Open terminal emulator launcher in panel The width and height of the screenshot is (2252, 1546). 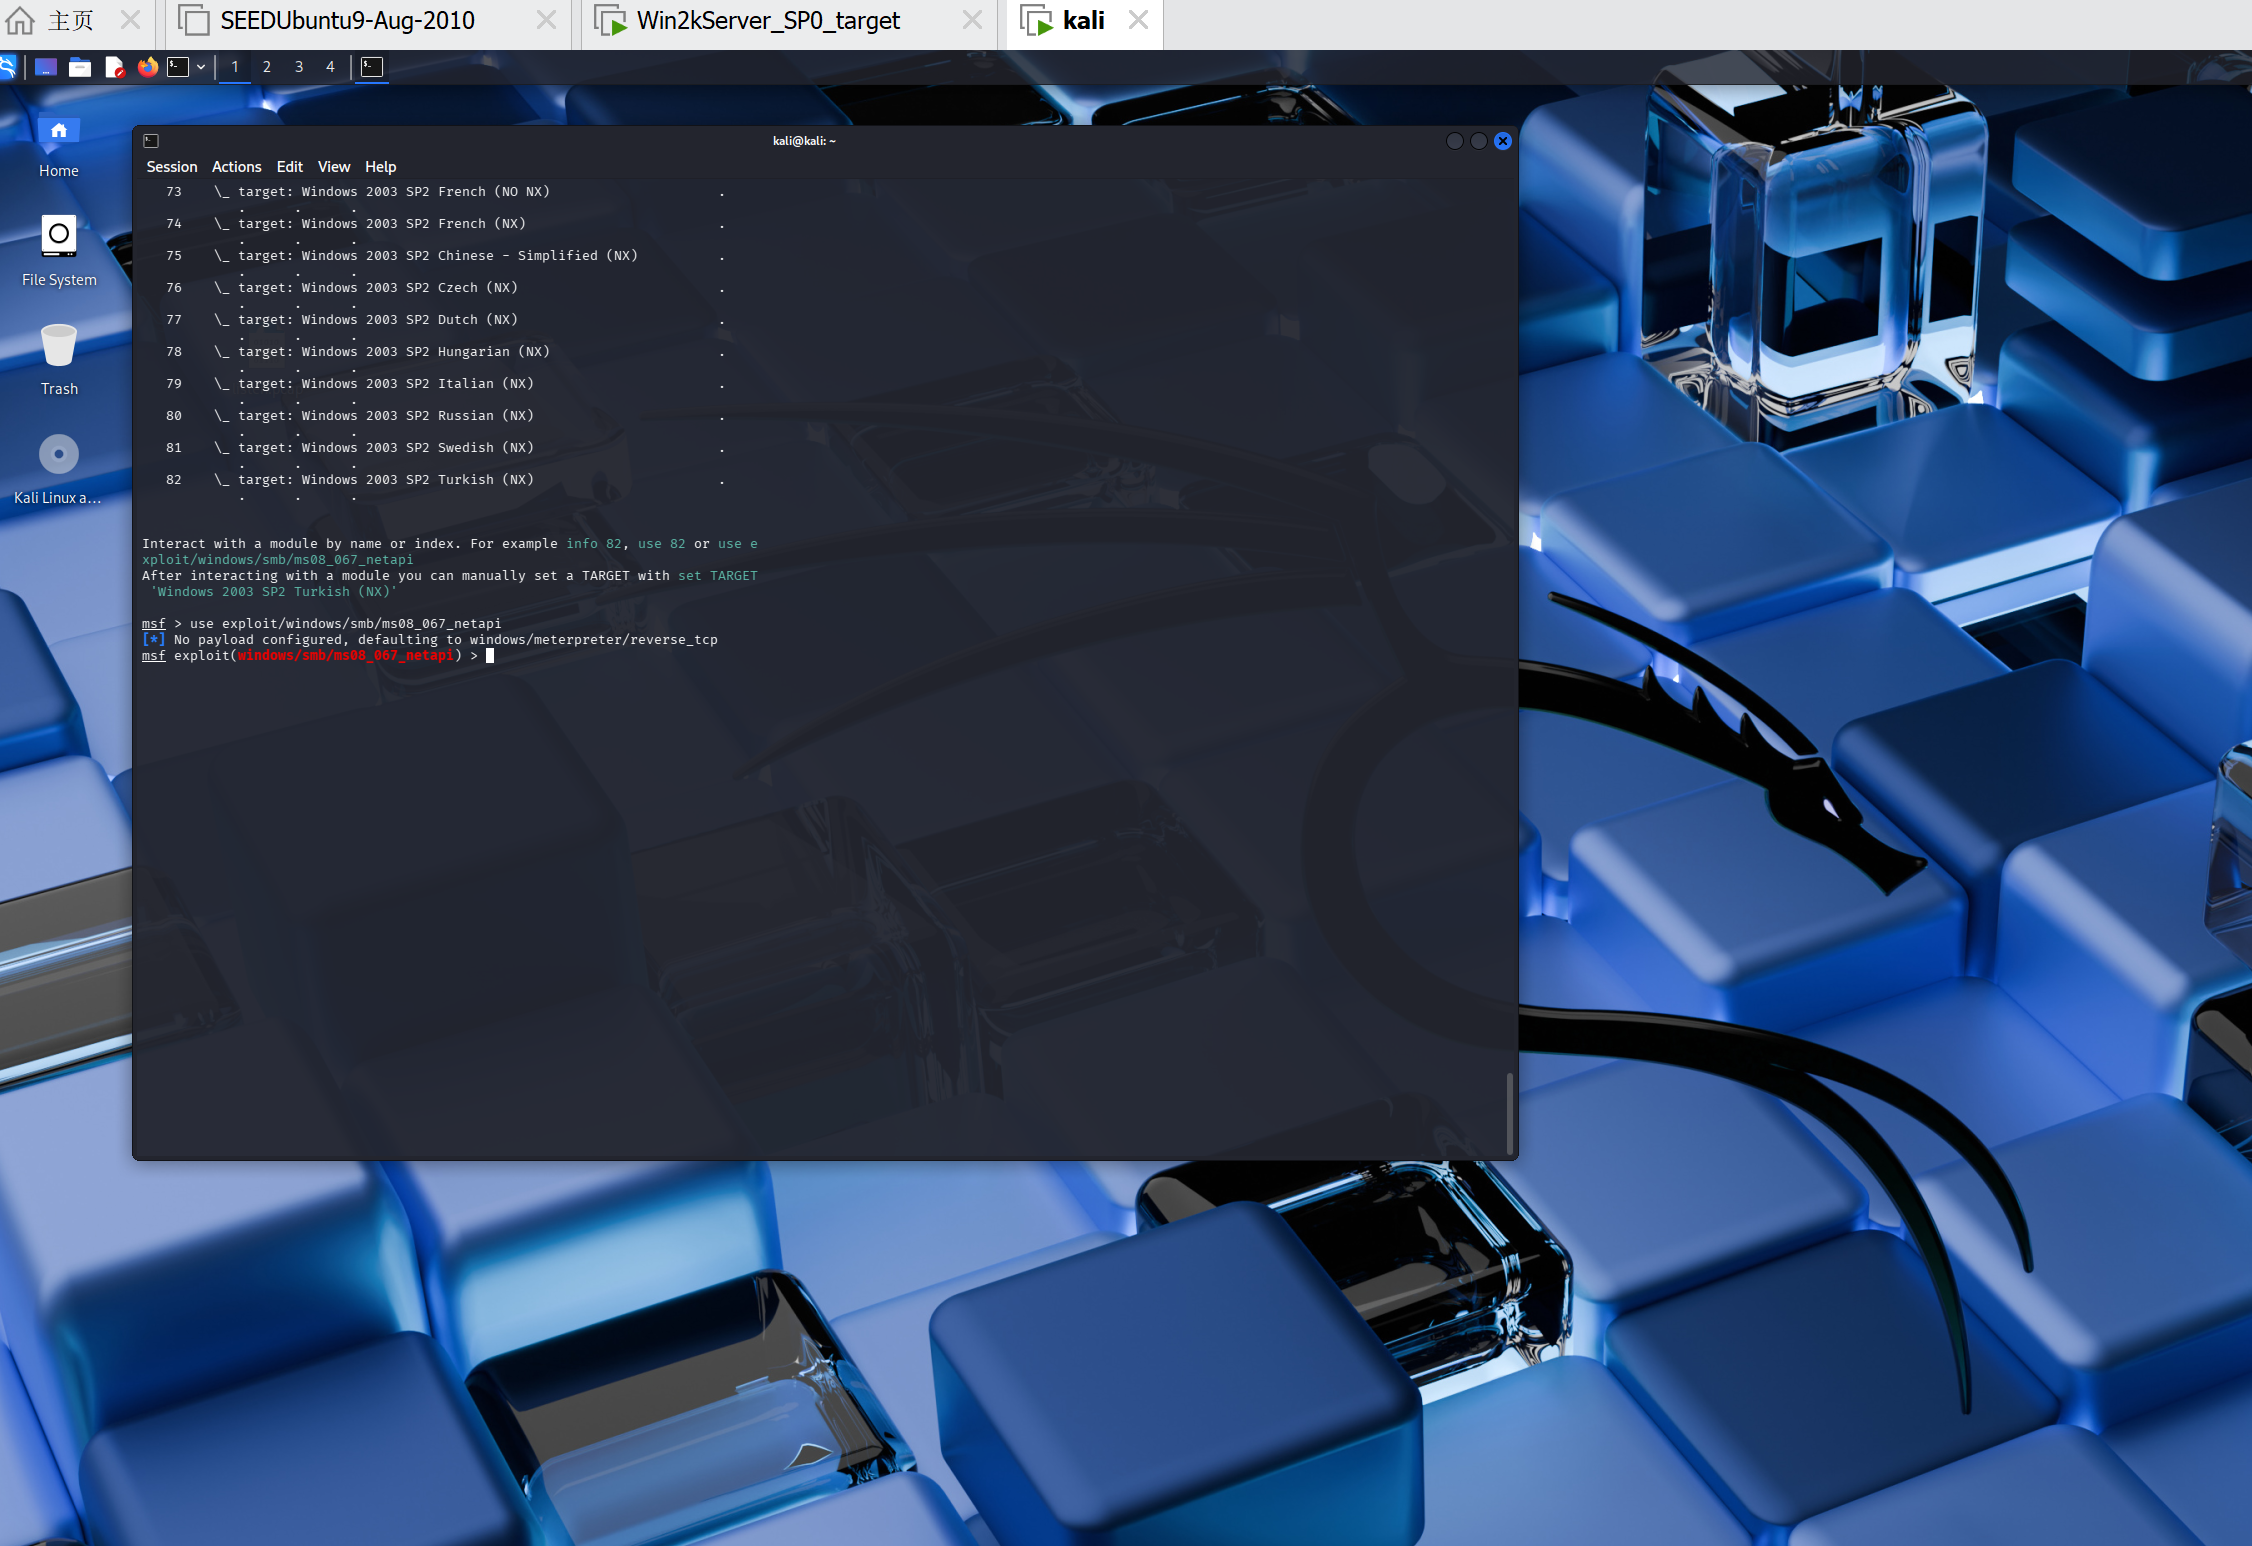point(178,67)
